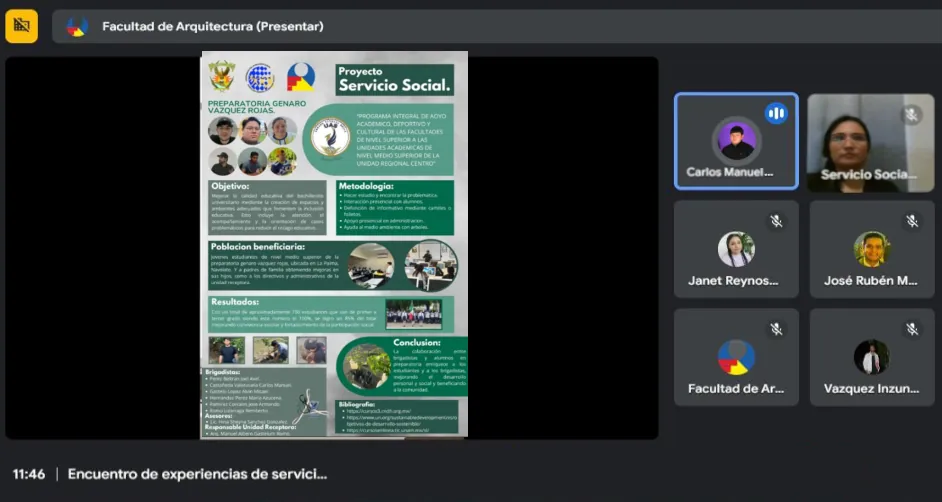Viewport: 942px width, 502px height.
Task: Click the Proyecto Servicio Social poster heading
Action: click(x=394, y=80)
